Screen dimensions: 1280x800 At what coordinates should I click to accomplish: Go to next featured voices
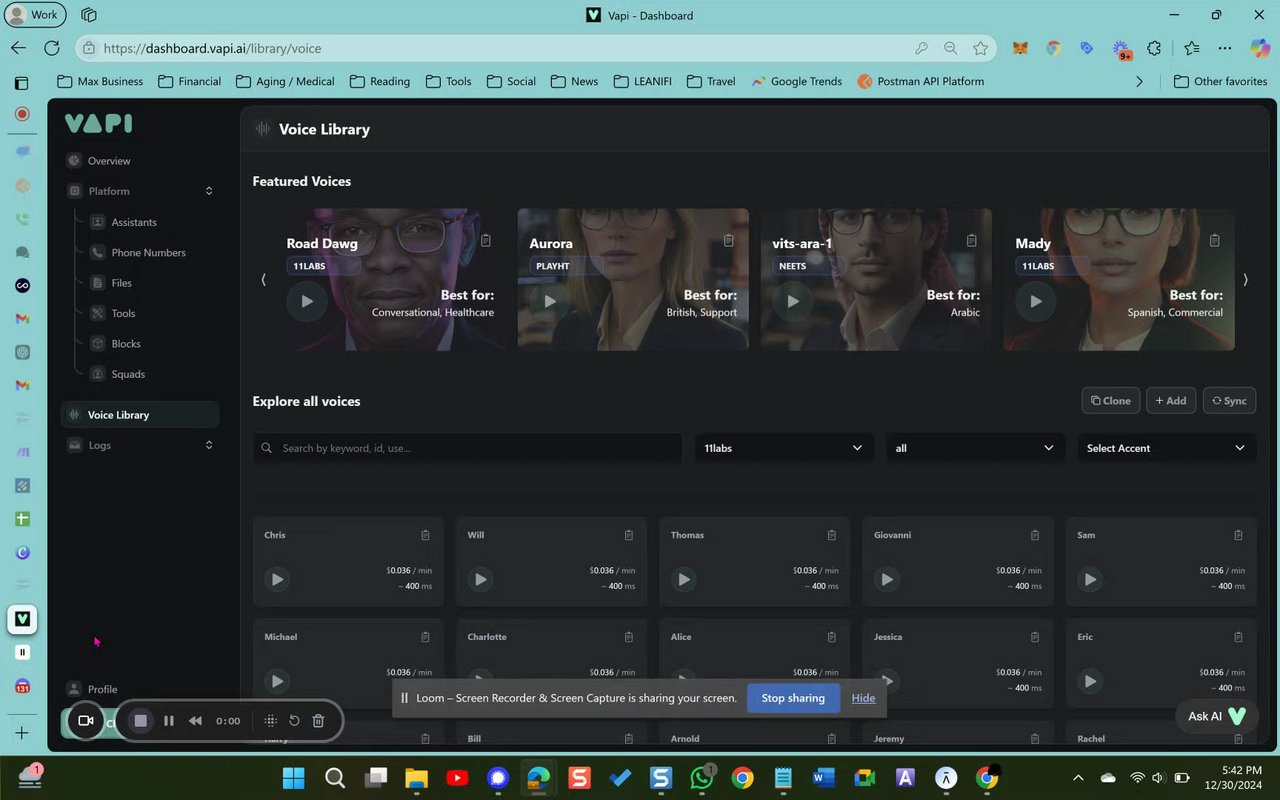pyautogui.click(x=1245, y=280)
